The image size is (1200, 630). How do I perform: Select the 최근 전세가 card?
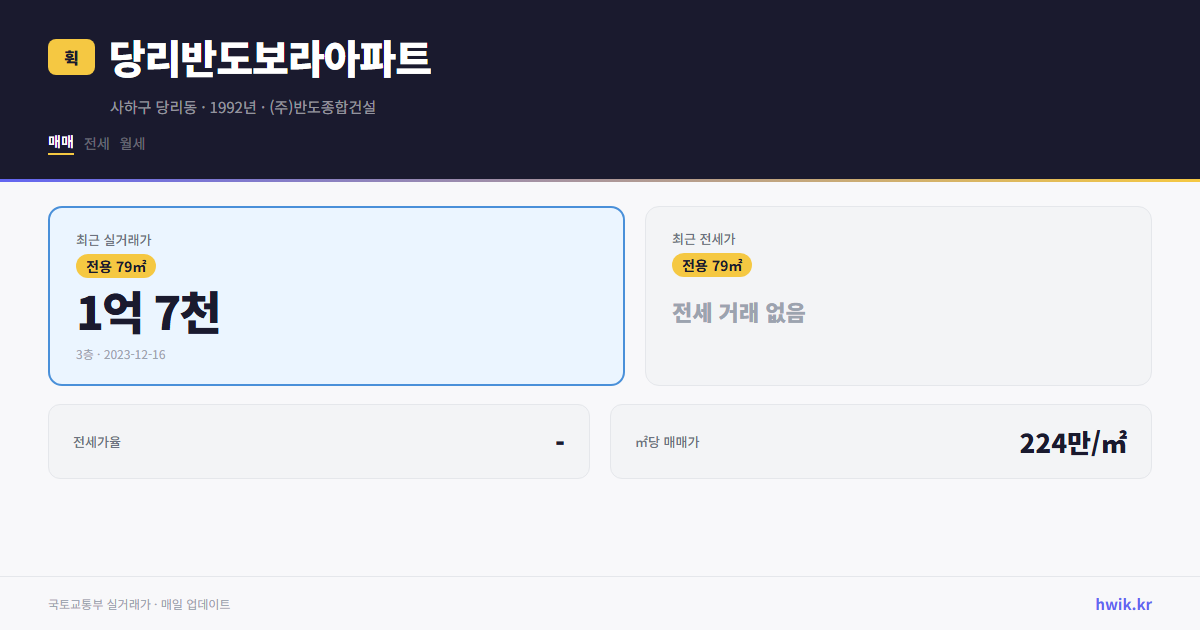click(898, 295)
